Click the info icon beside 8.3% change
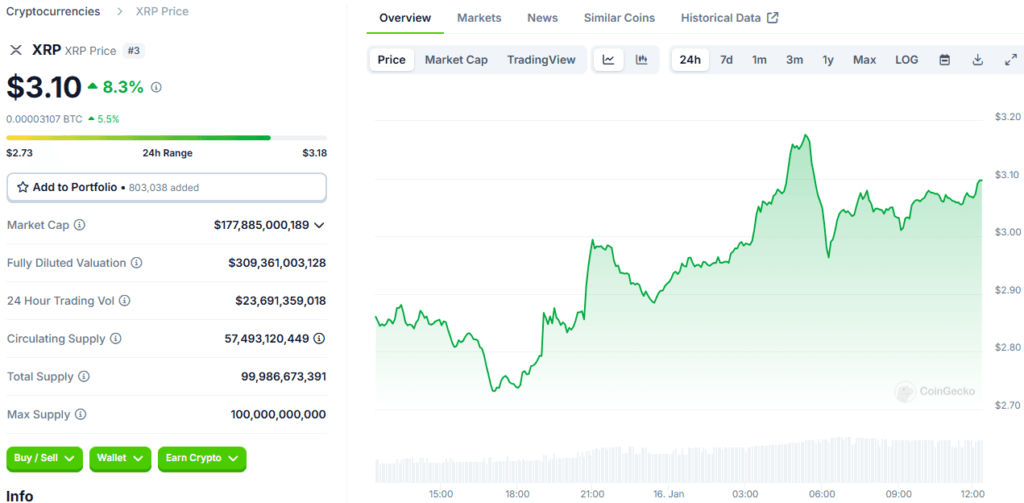Screen dimensions: 1024x503 (x=156, y=87)
